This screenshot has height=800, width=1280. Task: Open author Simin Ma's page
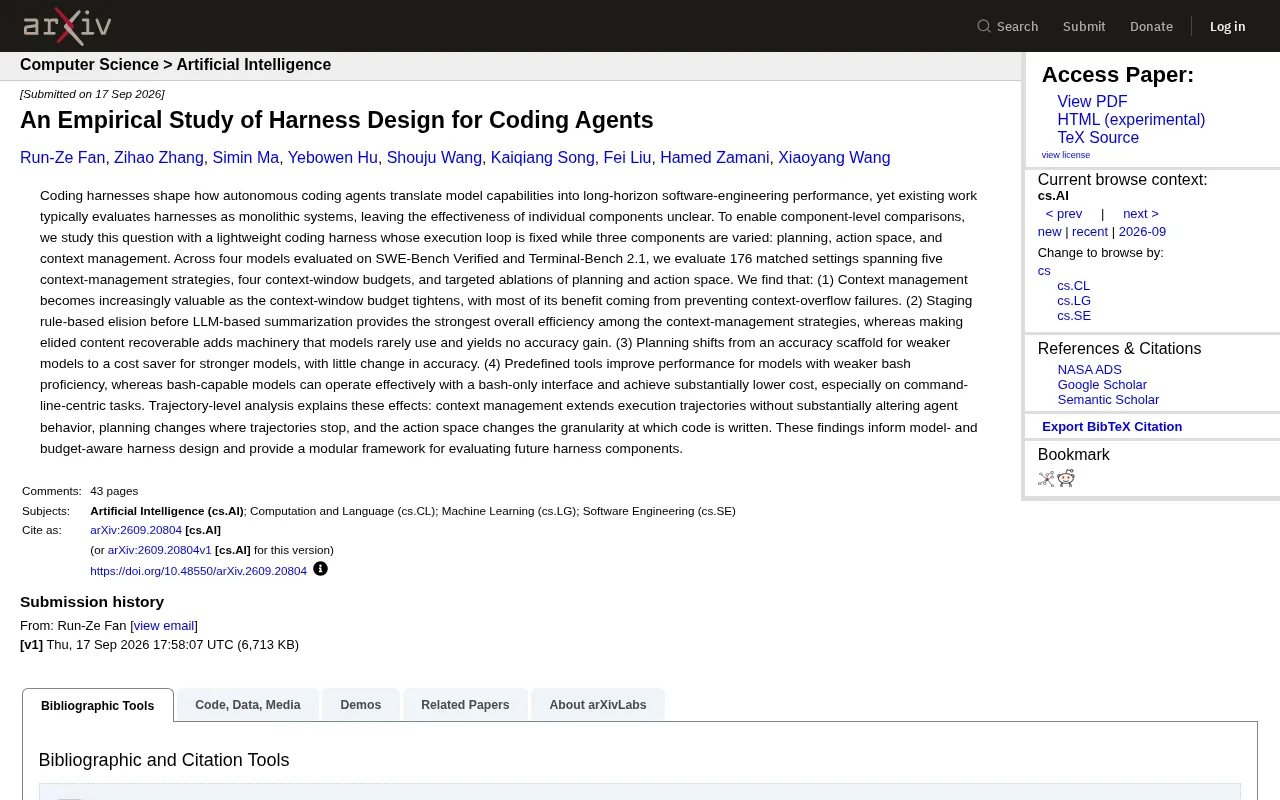click(x=246, y=158)
